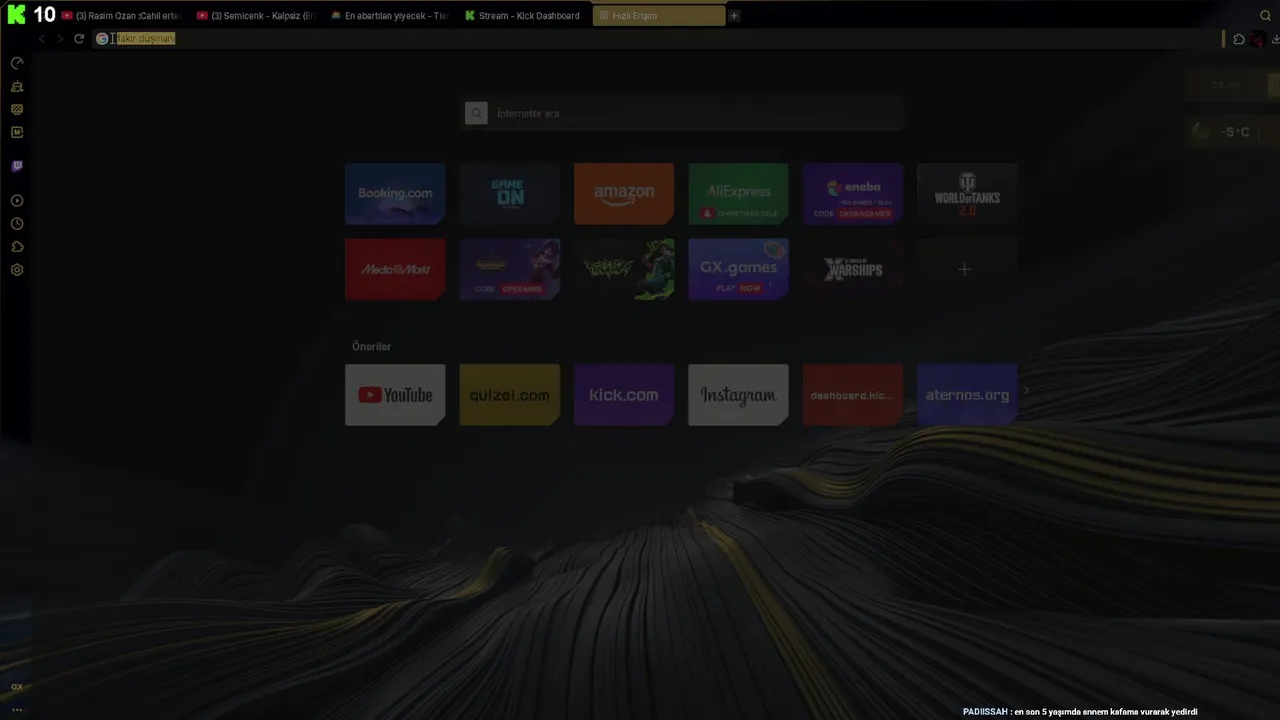The image size is (1280, 720).
Task: Open the GX.games speed dial tile
Action: (738, 269)
